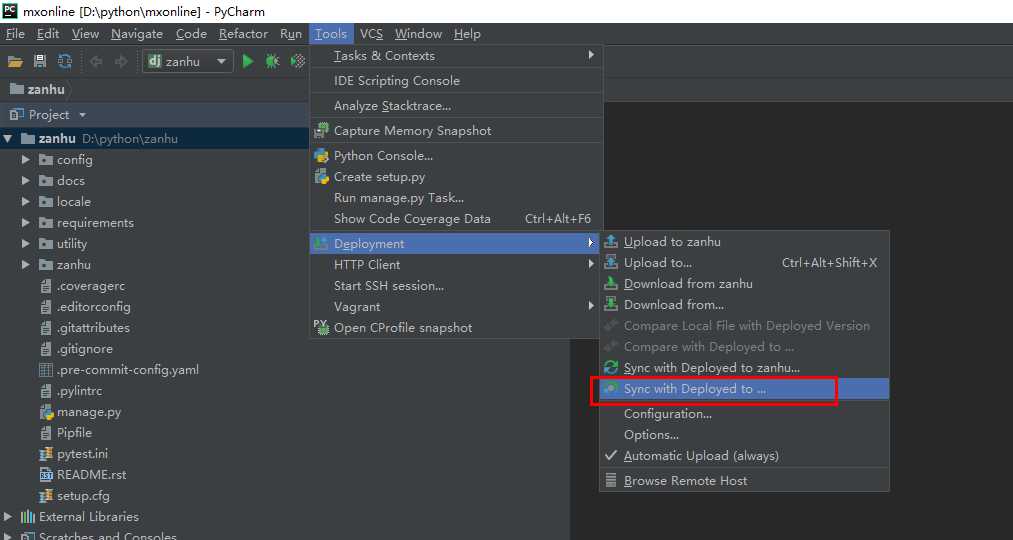Click the Debug bug icon in toolbar
This screenshot has height=540, width=1013.
point(272,61)
